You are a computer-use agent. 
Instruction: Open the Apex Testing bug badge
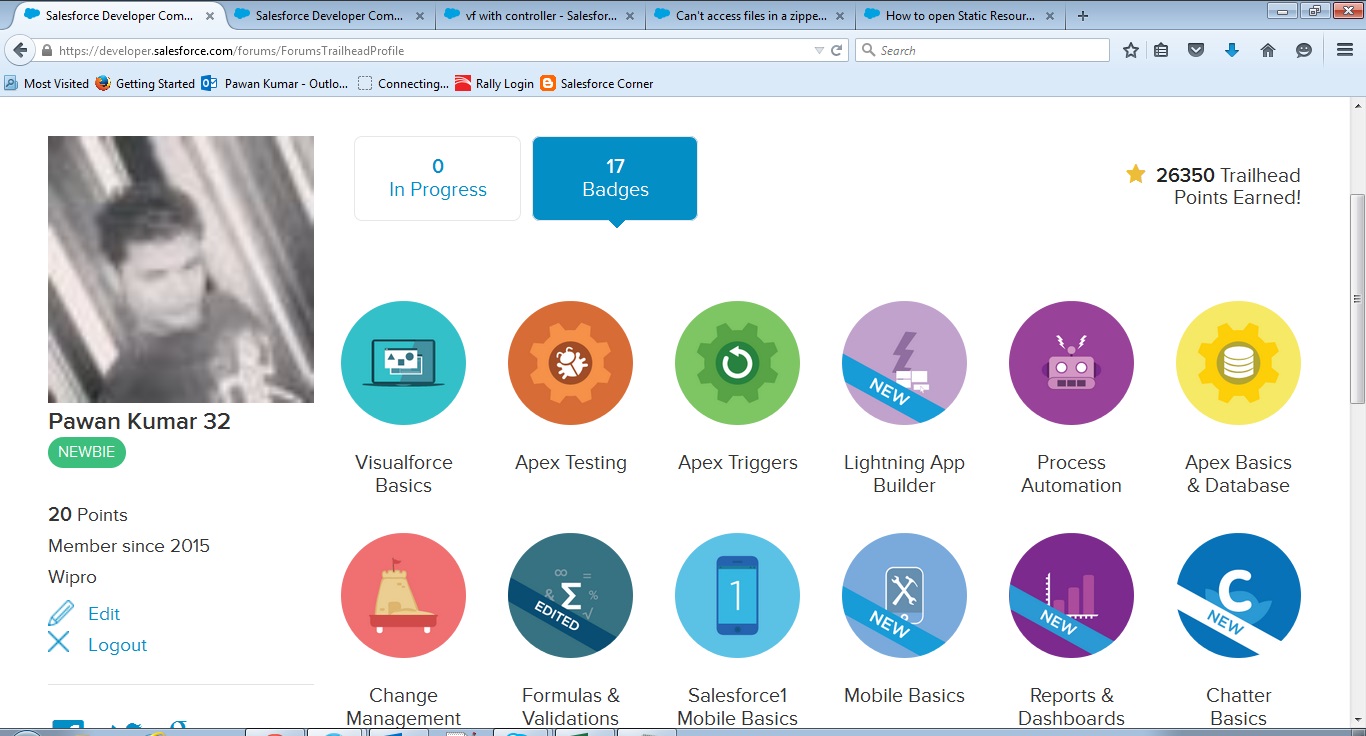tap(570, 363)
